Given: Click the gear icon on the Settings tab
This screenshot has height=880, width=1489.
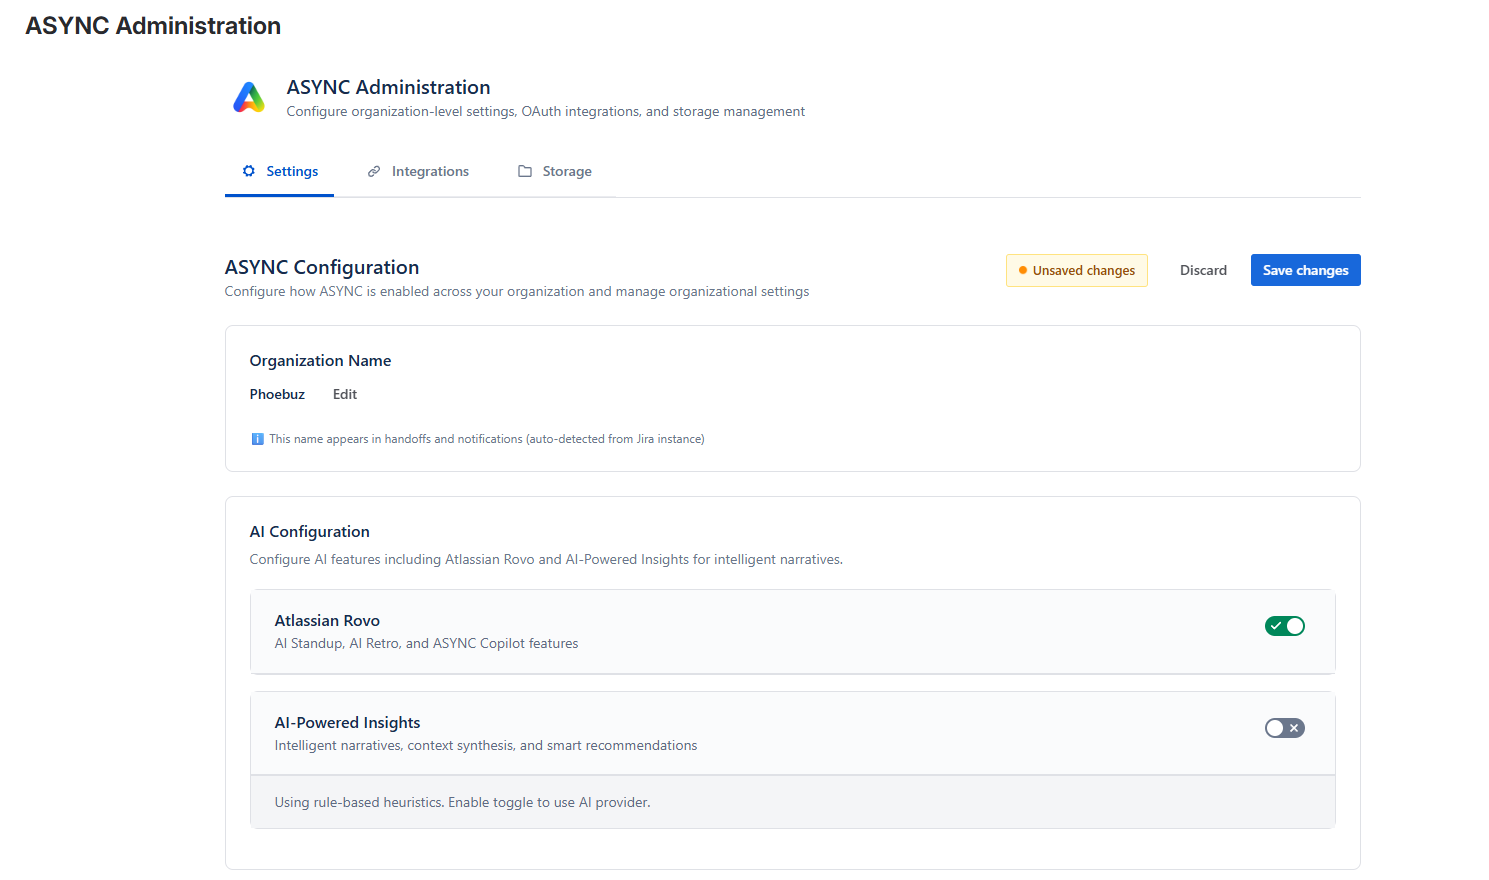Looking at the screenshot, I should coord(247,171).
